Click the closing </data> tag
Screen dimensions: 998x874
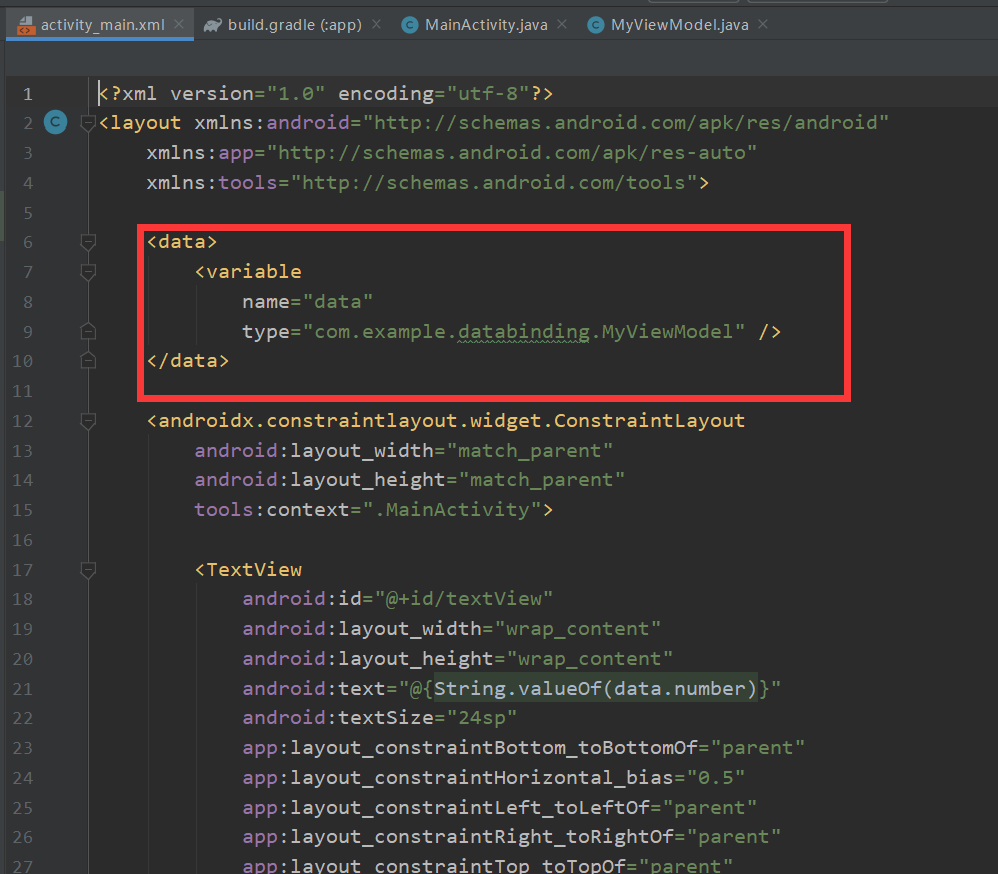188,361
